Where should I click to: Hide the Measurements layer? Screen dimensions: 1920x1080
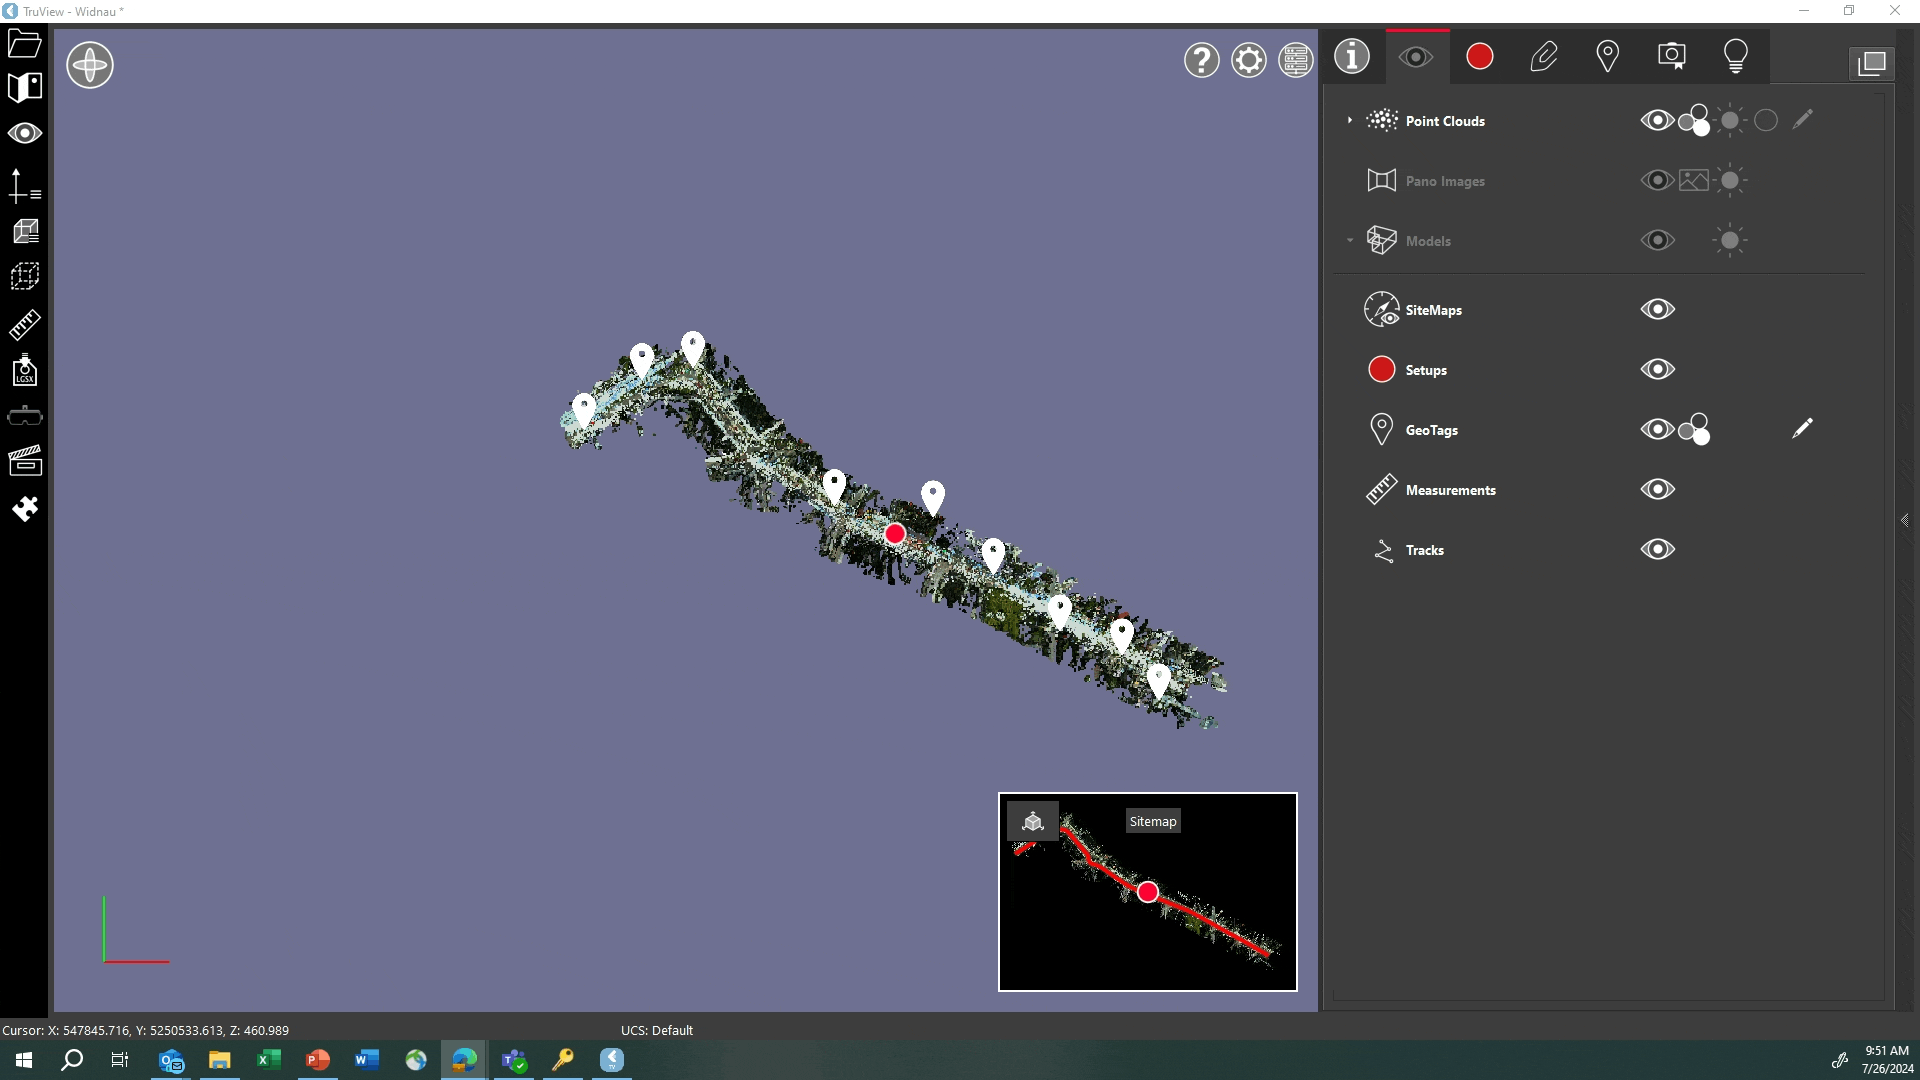pyautogui.click(x=1657, y=489)
